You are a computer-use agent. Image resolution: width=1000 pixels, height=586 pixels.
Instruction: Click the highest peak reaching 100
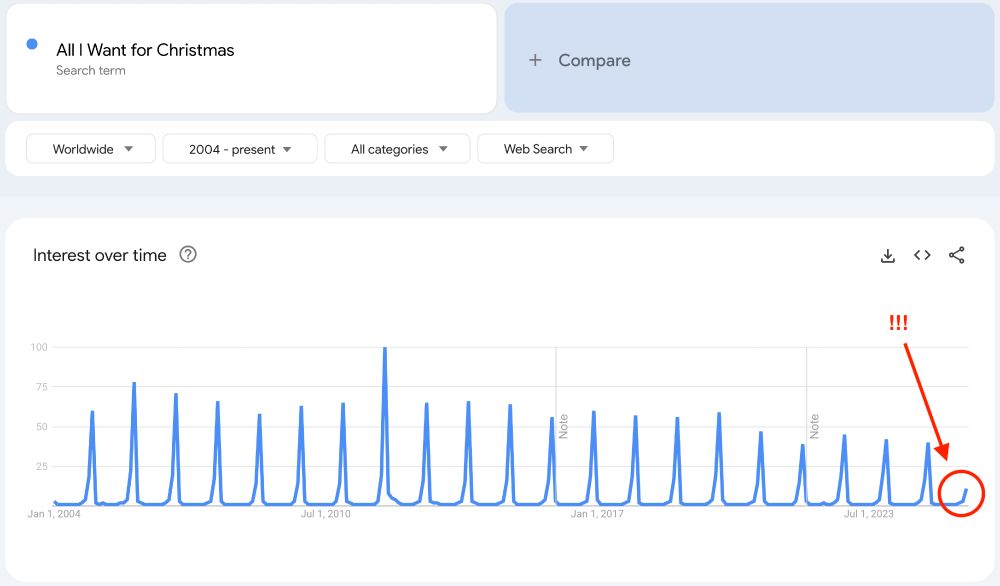tap(385, 348)
